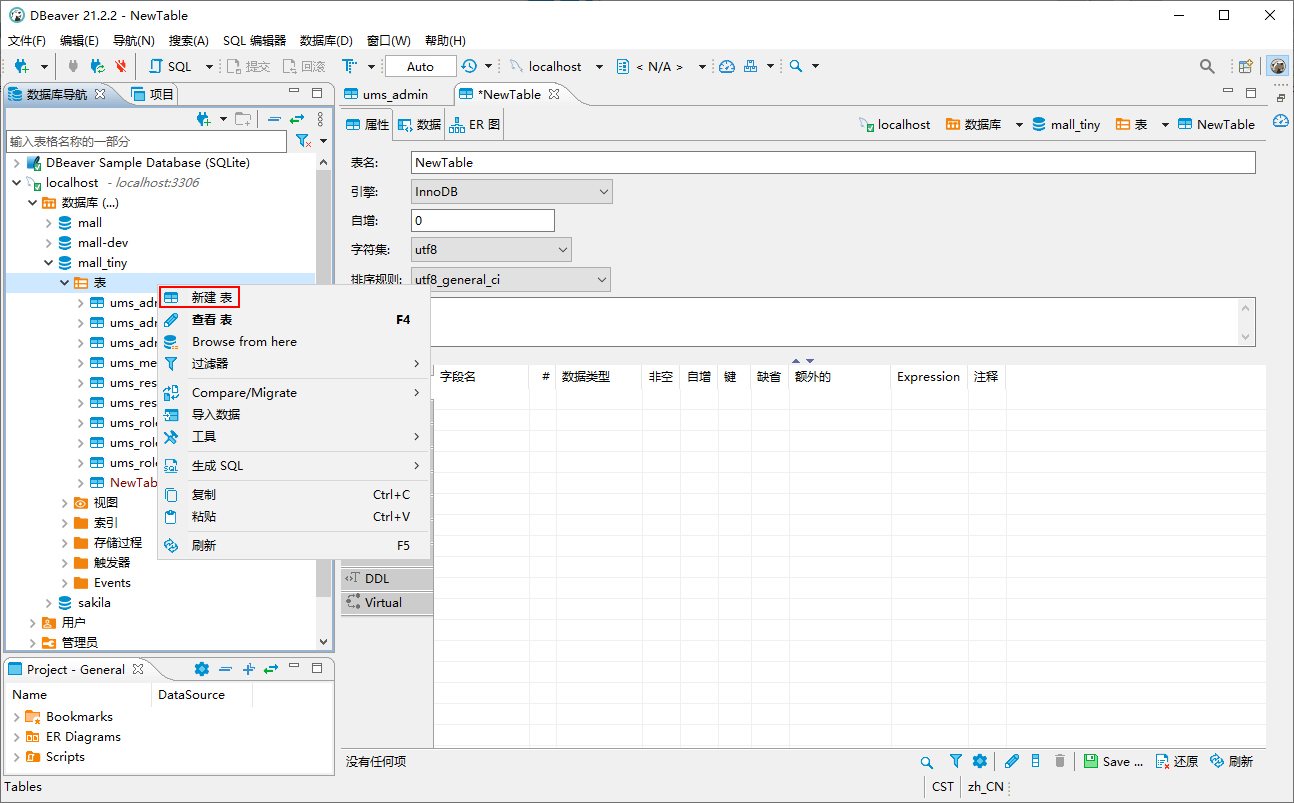Click the transaction log clock icon
This screenshot has width=1294, height=803.
(x=469, y=66)
